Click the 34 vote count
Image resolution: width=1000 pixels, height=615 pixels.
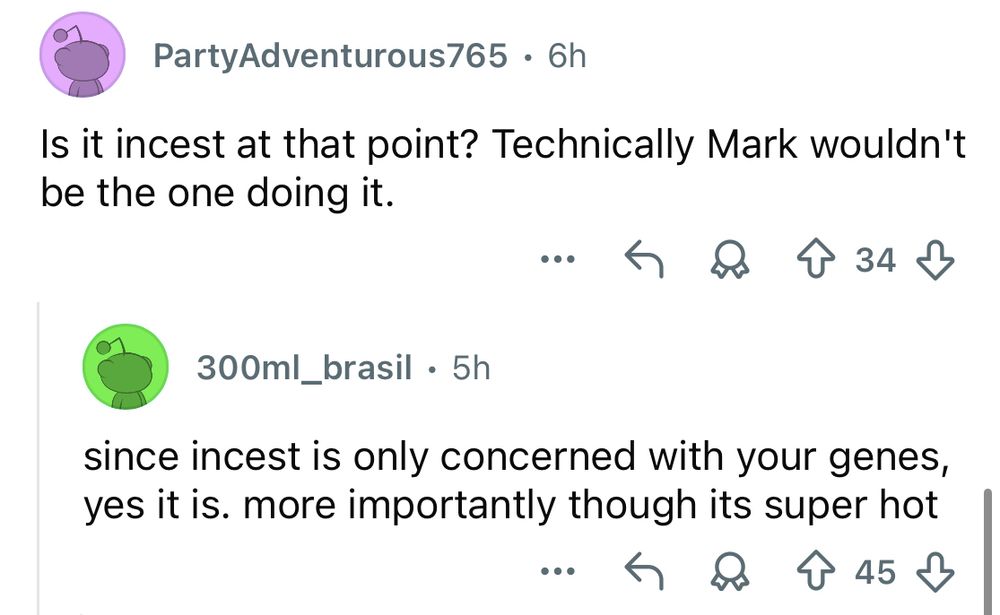(874, 260)
